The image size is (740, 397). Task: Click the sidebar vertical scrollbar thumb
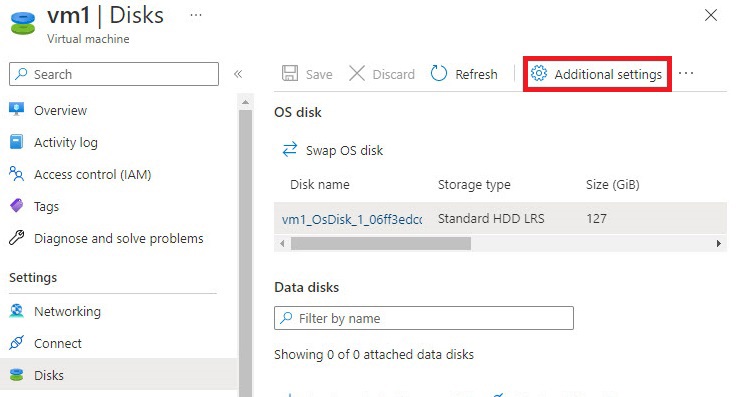tap(245, 253)
